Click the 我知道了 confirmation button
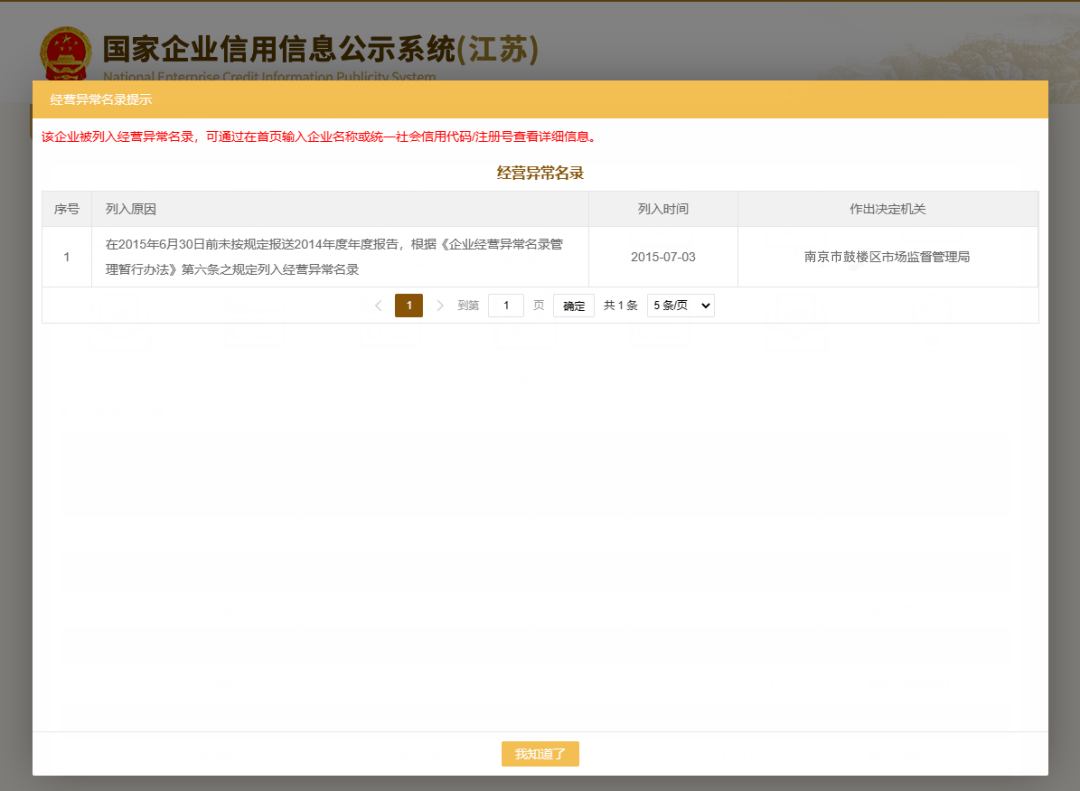 pos(540,754)
